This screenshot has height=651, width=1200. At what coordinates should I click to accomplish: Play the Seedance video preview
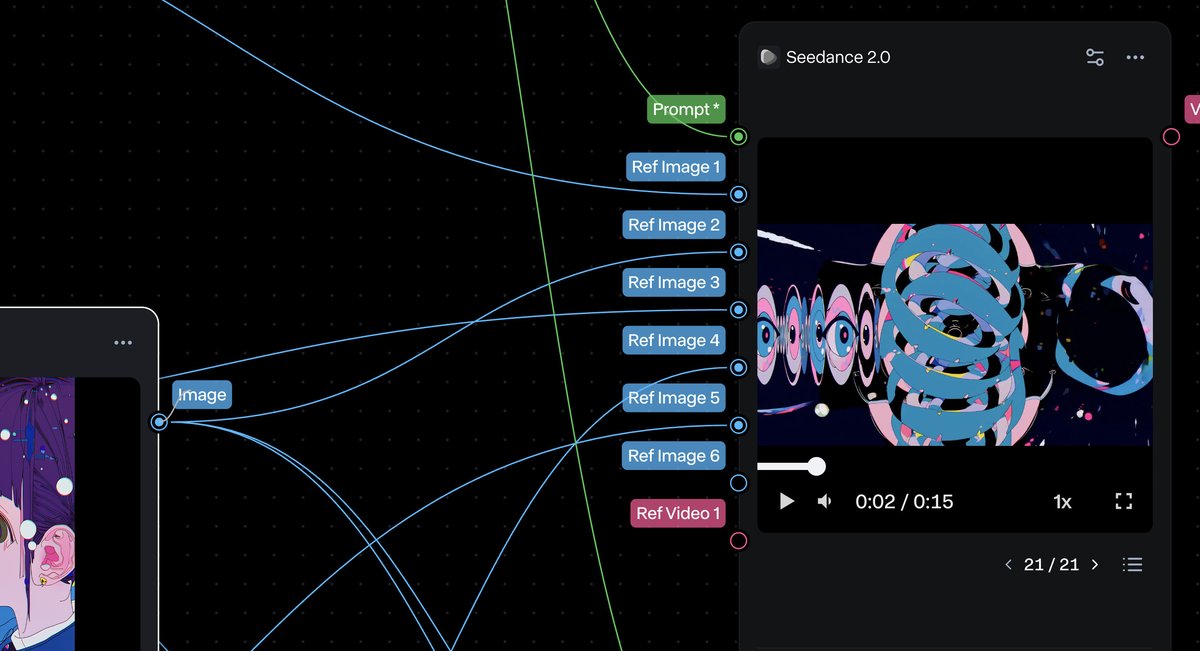coord(786,501)
